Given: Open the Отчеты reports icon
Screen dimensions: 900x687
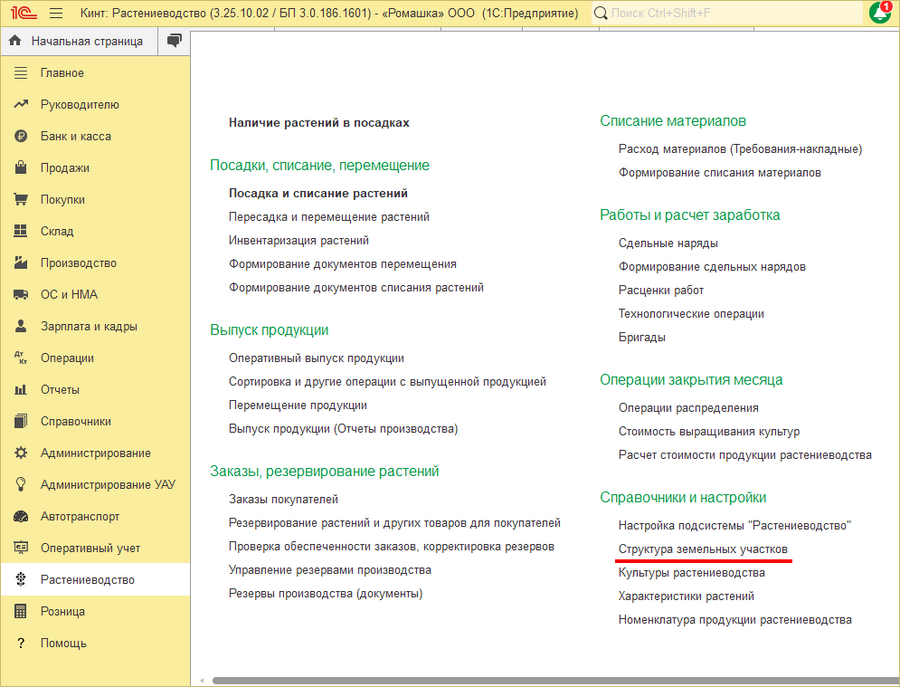Looking at the screenshot, I should (21, 389).
